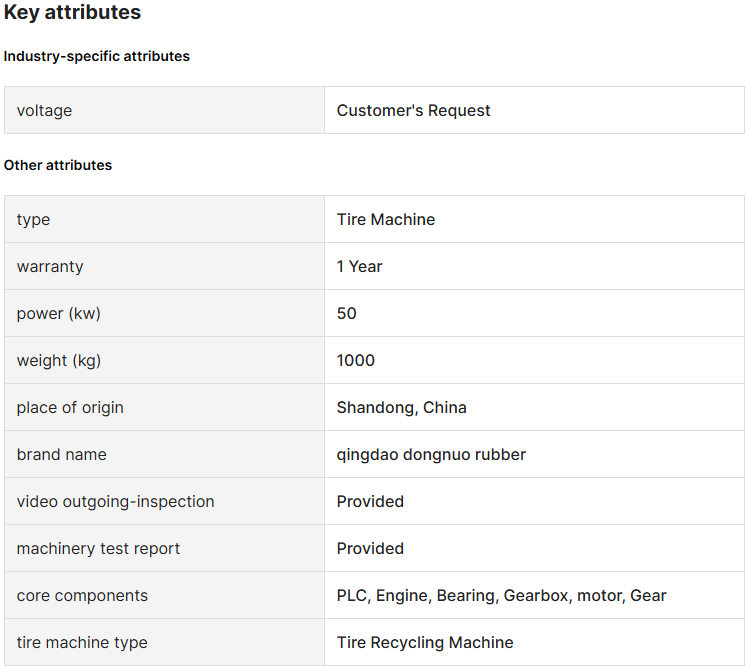Select the core components value list
The image size is (746, 666).
click(x=501, y=596)
